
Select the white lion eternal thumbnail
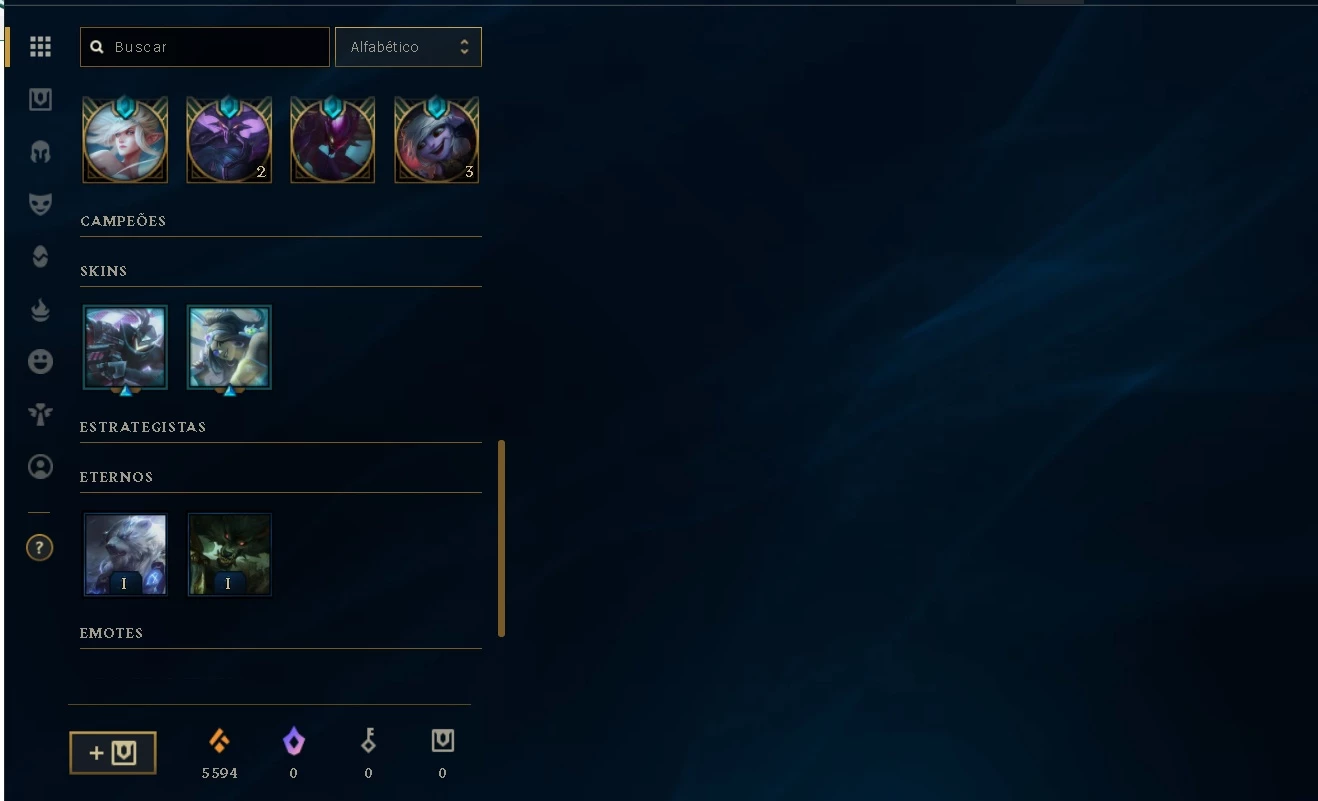tap(125, 554)
